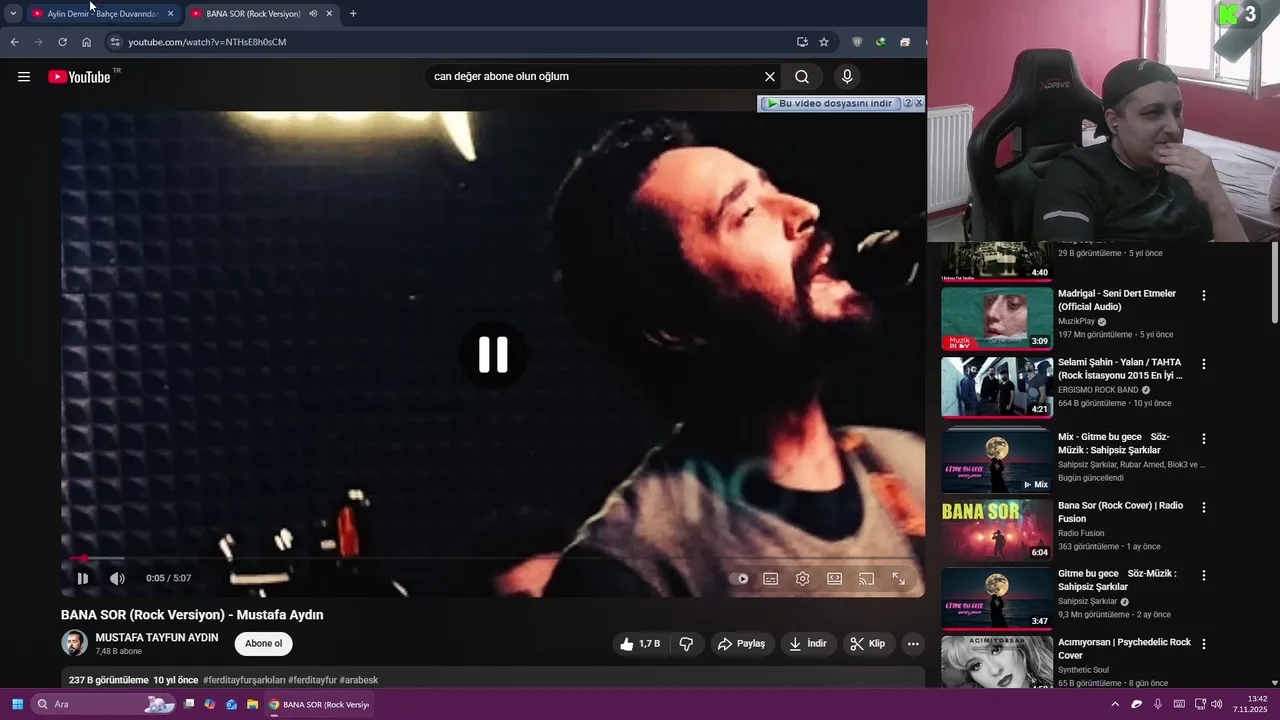The height and width of the screenshot is (720, 1280).
Task: Reload the current page
Action: (x=62, y=42)
